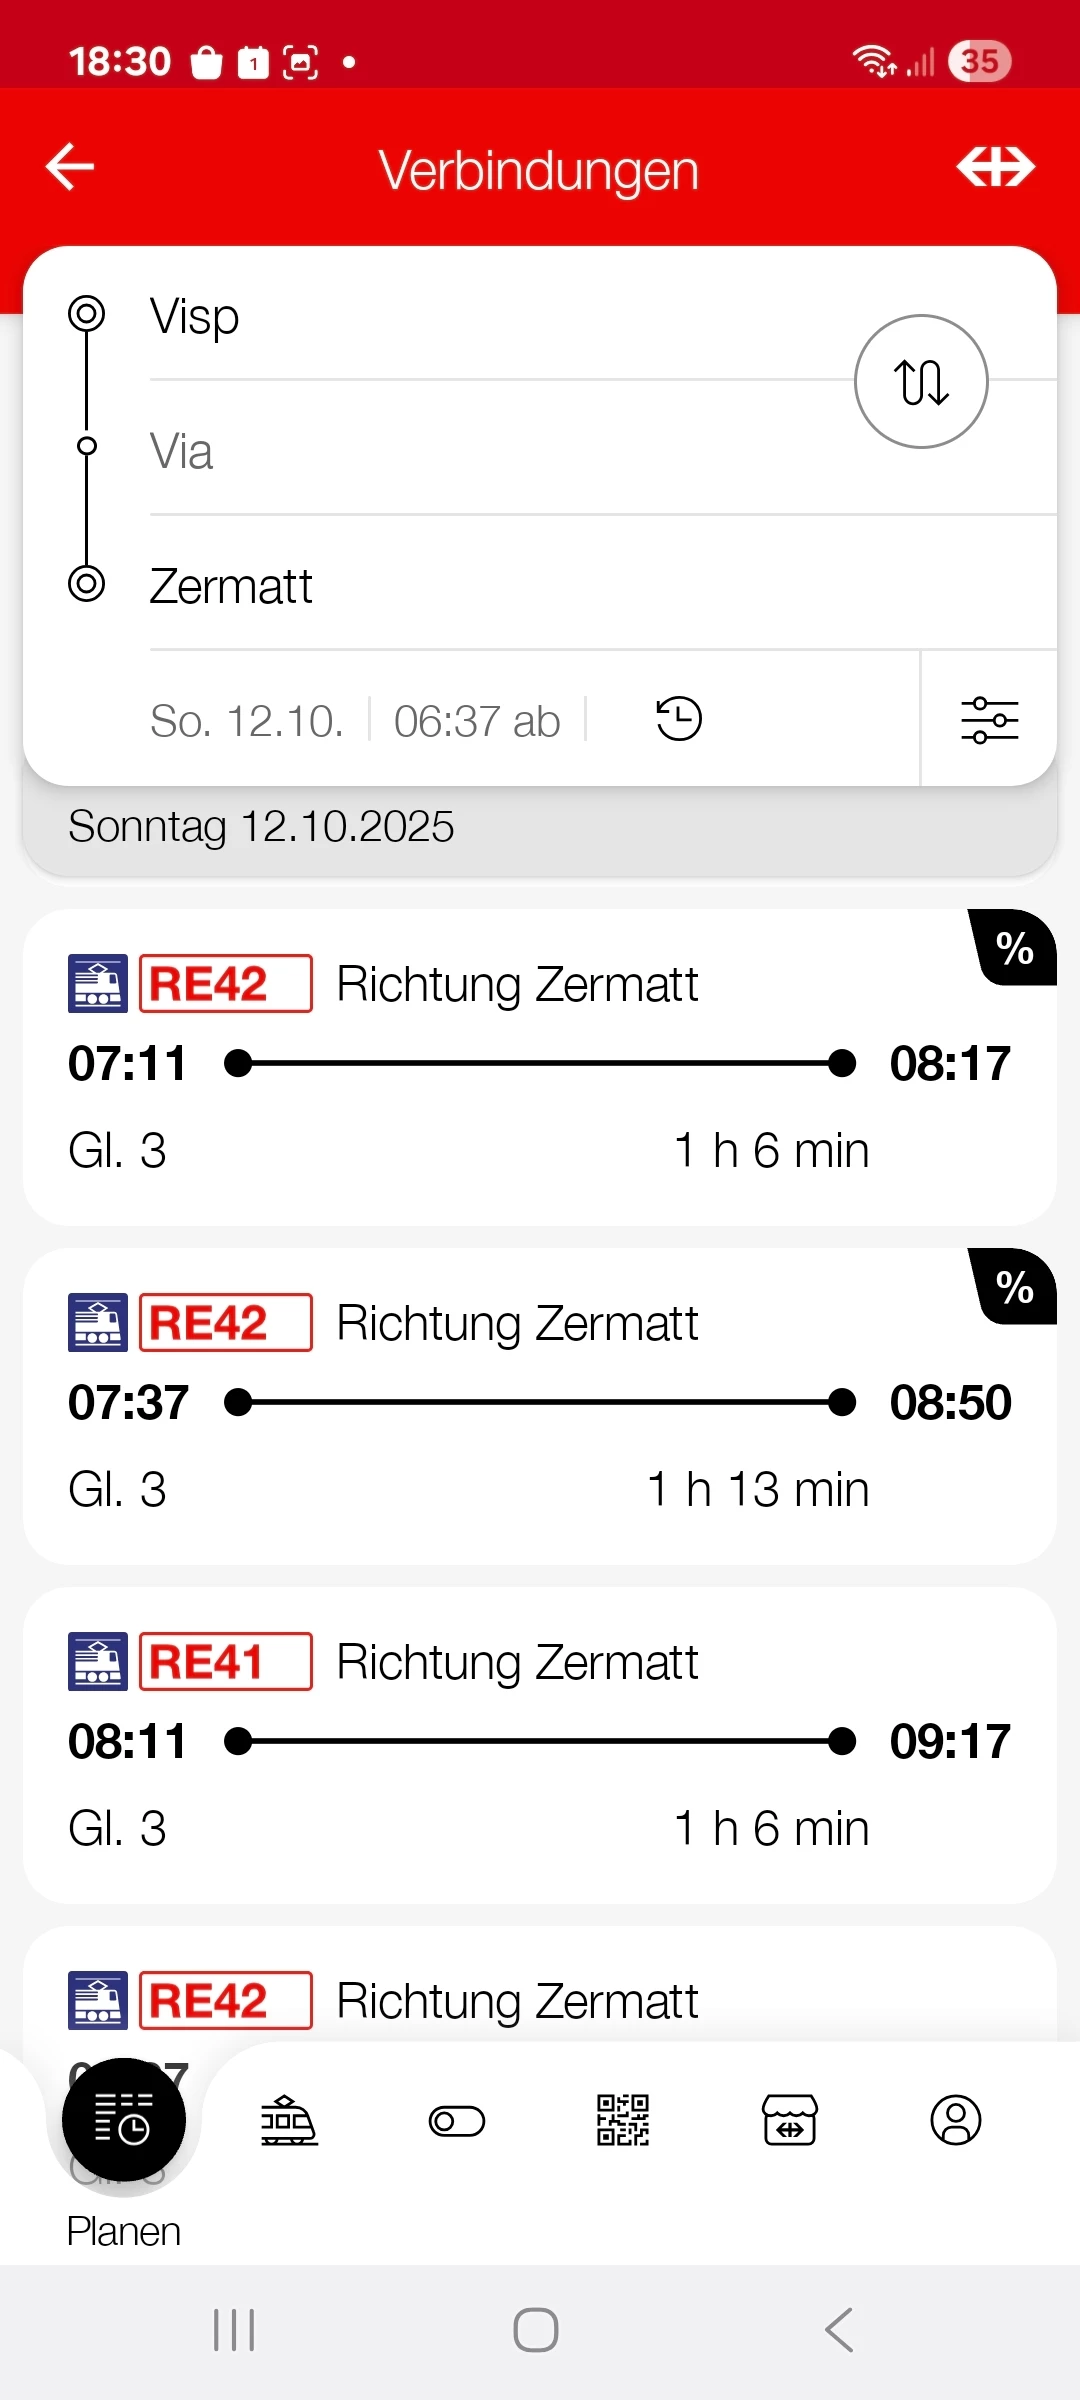The width and height of the screenshot is (1080, 2400).
Task: Change the travel date So. 12.10.
Action: [x=247, y=721]
